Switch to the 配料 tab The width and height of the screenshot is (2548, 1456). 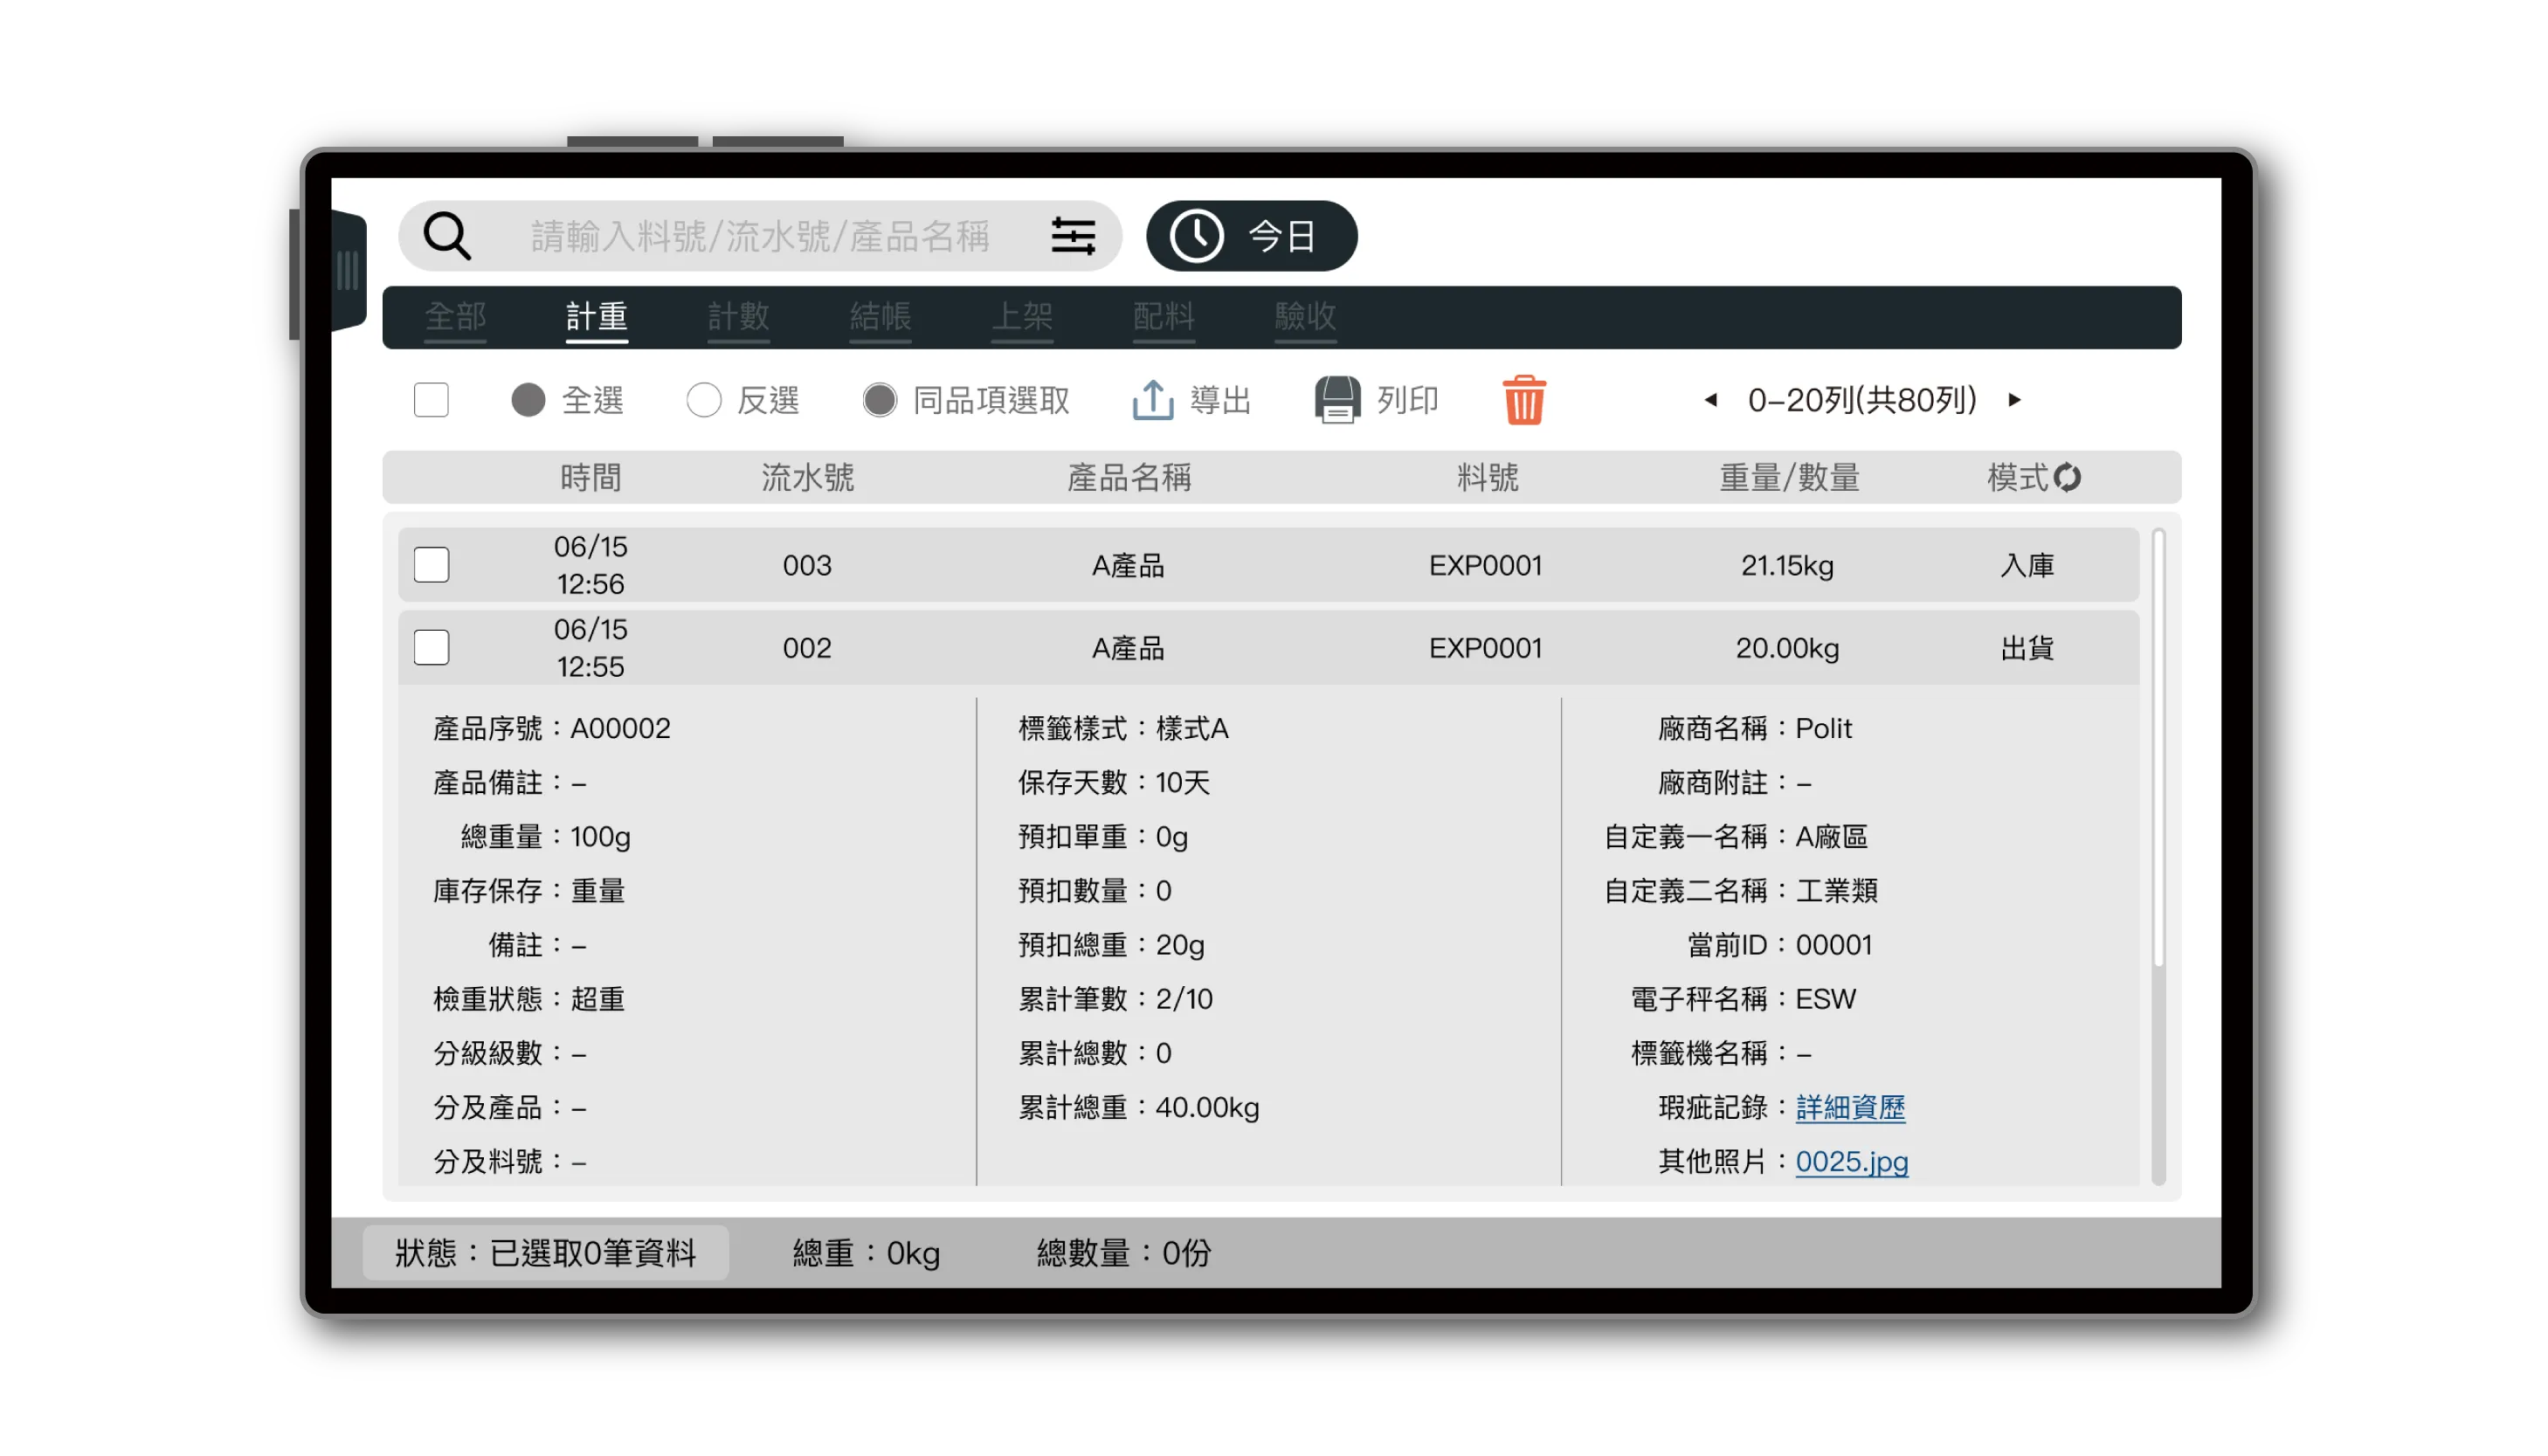1164,317
